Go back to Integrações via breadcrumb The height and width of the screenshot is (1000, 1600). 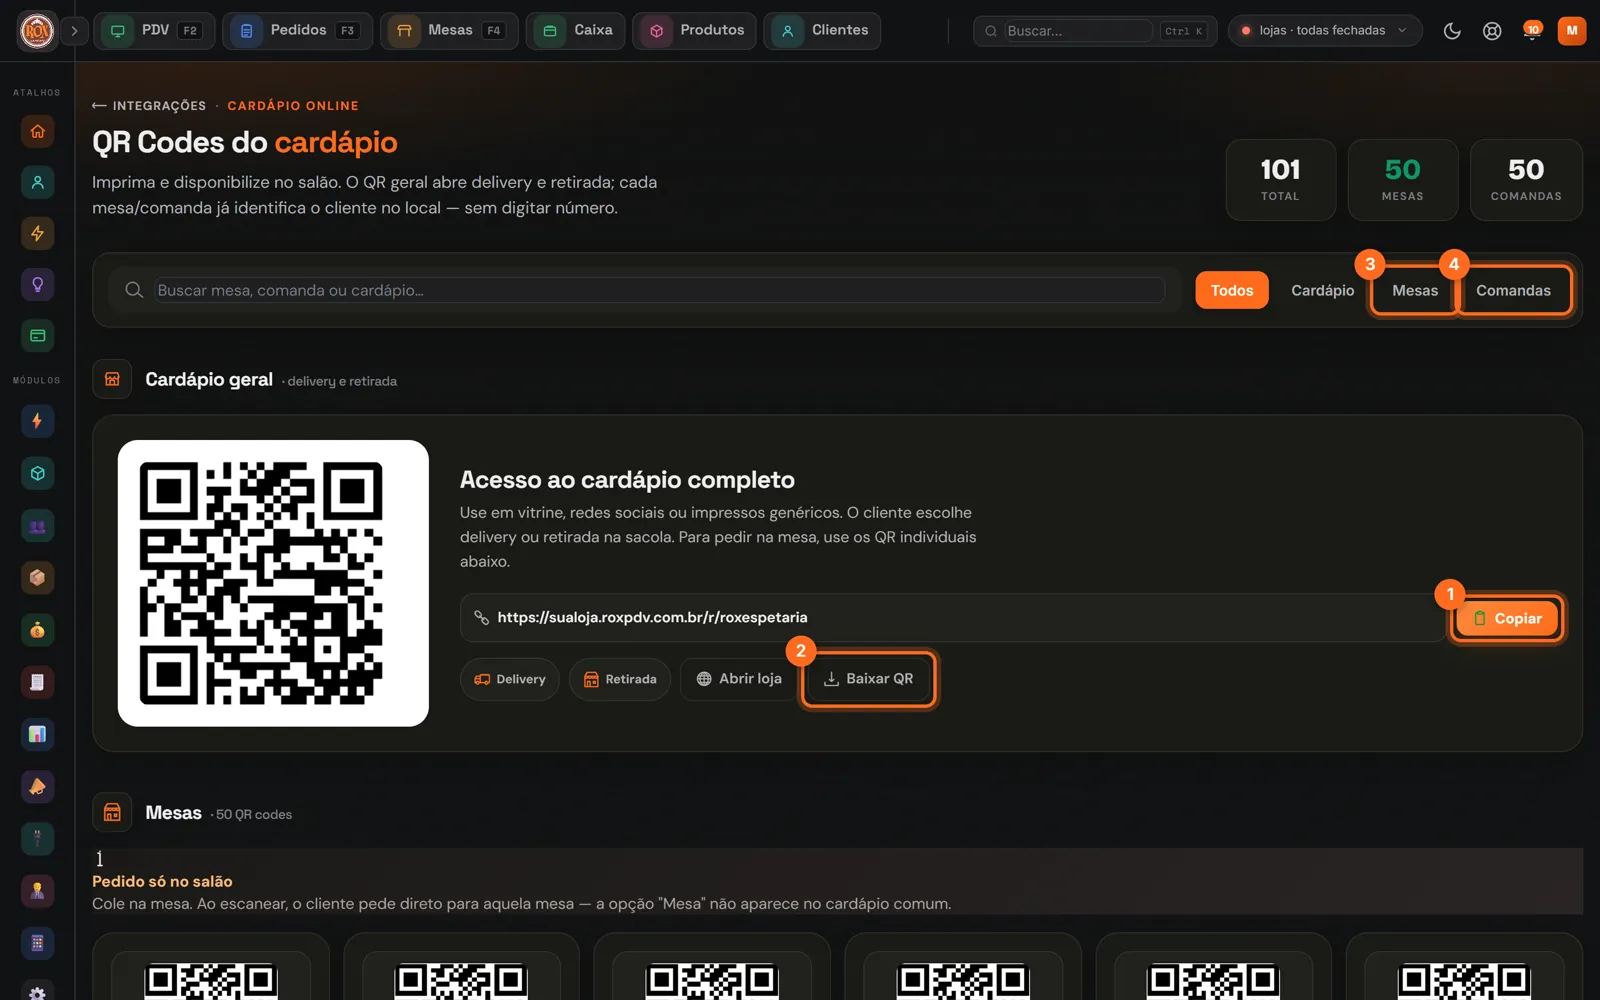149,106
